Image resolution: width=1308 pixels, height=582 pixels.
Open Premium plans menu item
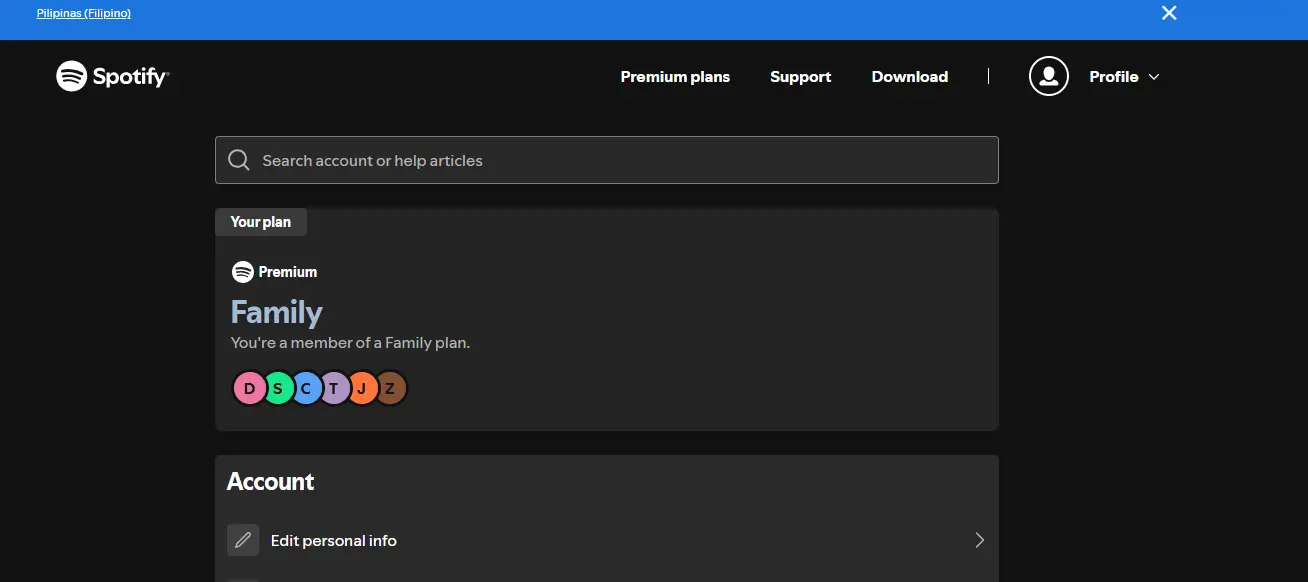pos(675,77)
